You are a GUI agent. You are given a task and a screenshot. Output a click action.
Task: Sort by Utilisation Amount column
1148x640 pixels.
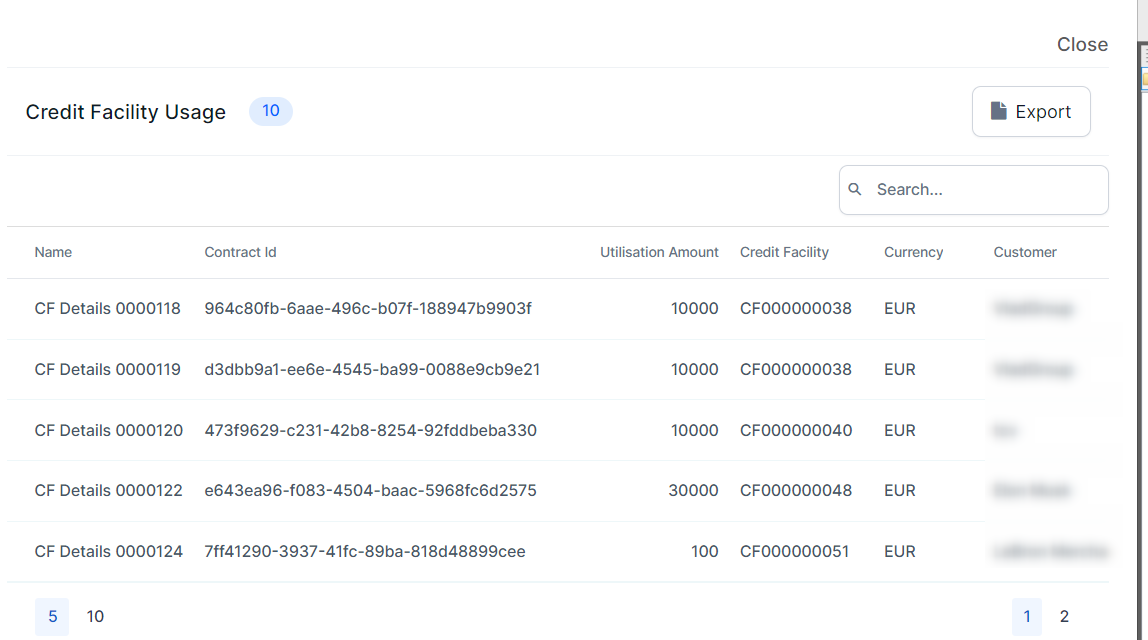[x=659, y=252]
